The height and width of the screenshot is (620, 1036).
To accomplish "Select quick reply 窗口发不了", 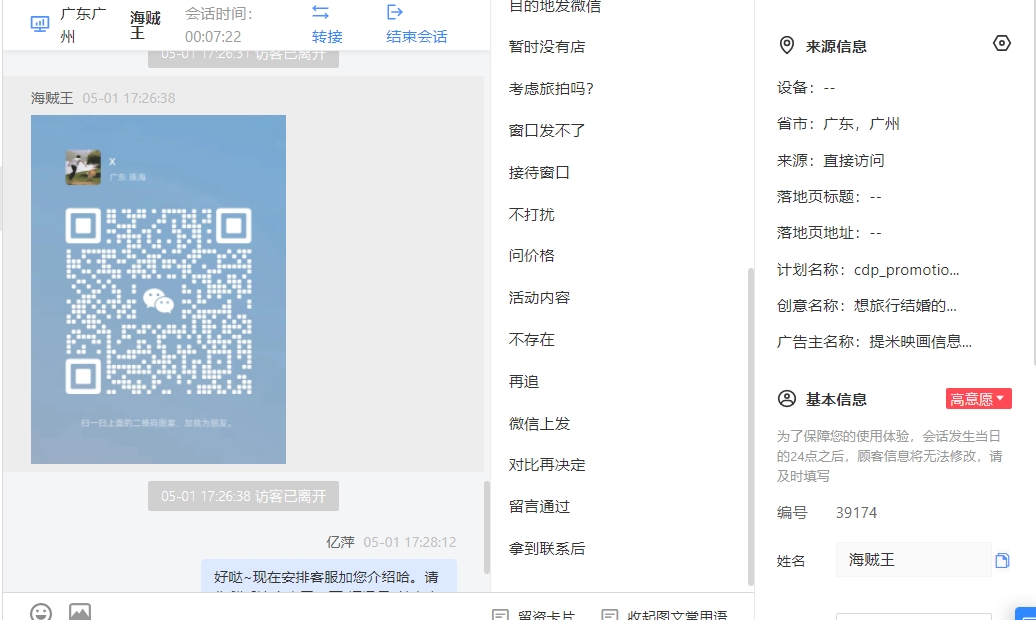I will [x=547, y=131].
